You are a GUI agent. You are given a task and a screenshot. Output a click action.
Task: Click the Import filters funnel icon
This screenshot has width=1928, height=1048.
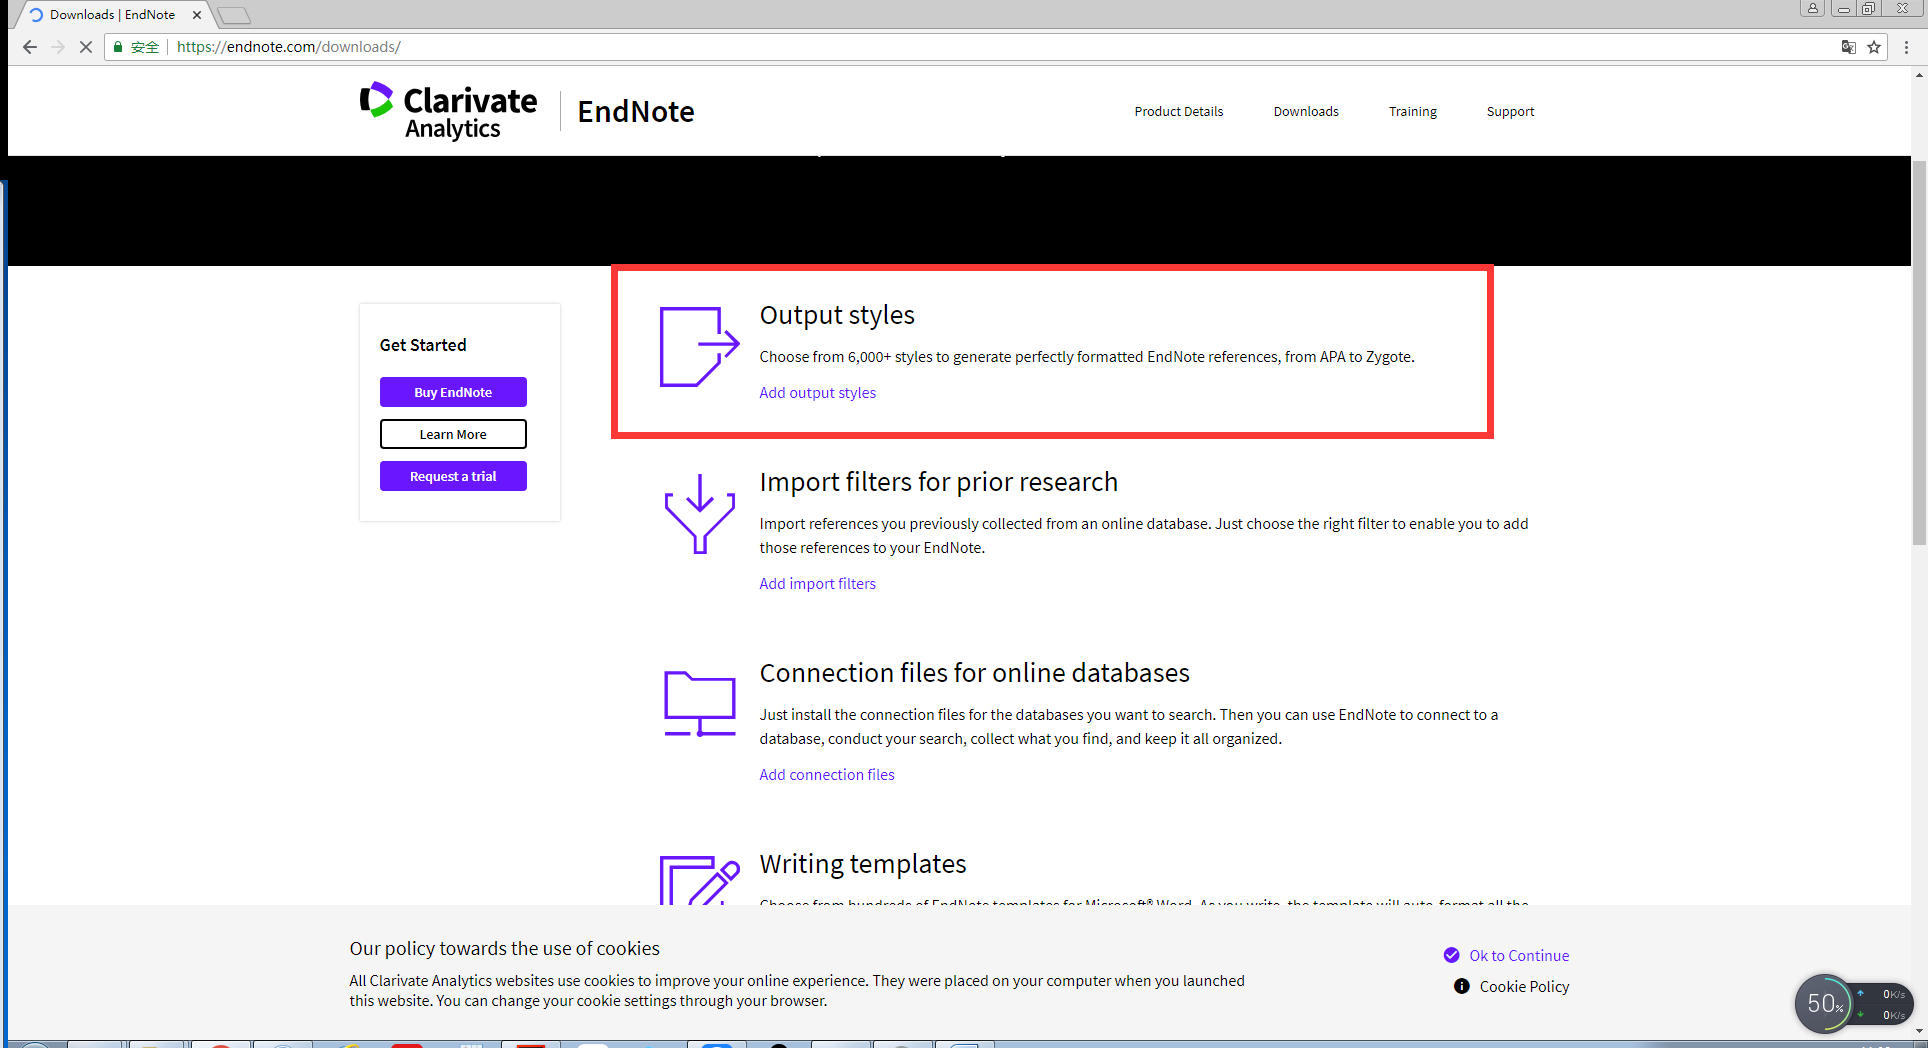(700, 513)
